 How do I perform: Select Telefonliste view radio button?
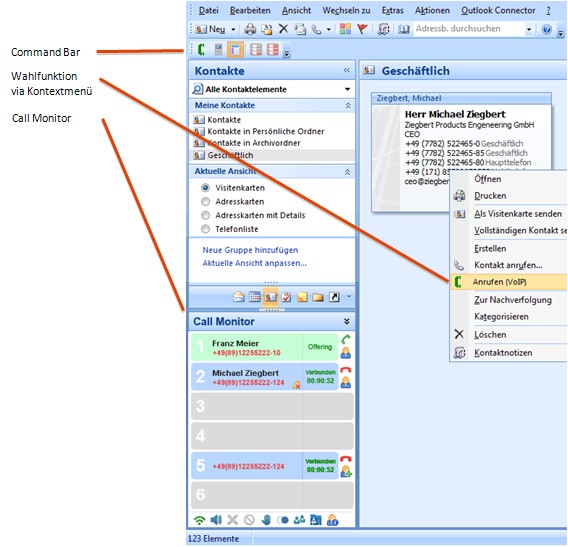point(205,229)
